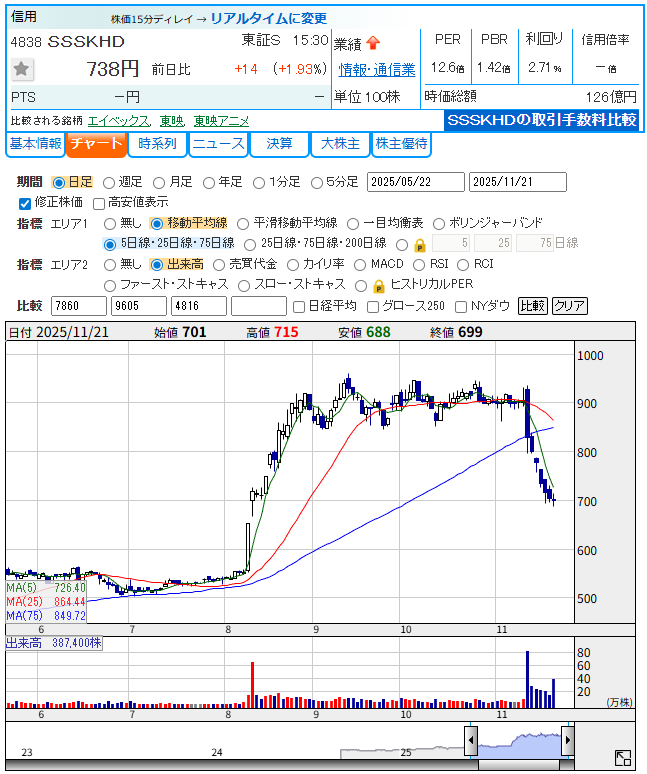Click the lock icon next to ヒストリカルPER
The width and height of the screenshot is (647, 774).
click(x=379, y=285)
